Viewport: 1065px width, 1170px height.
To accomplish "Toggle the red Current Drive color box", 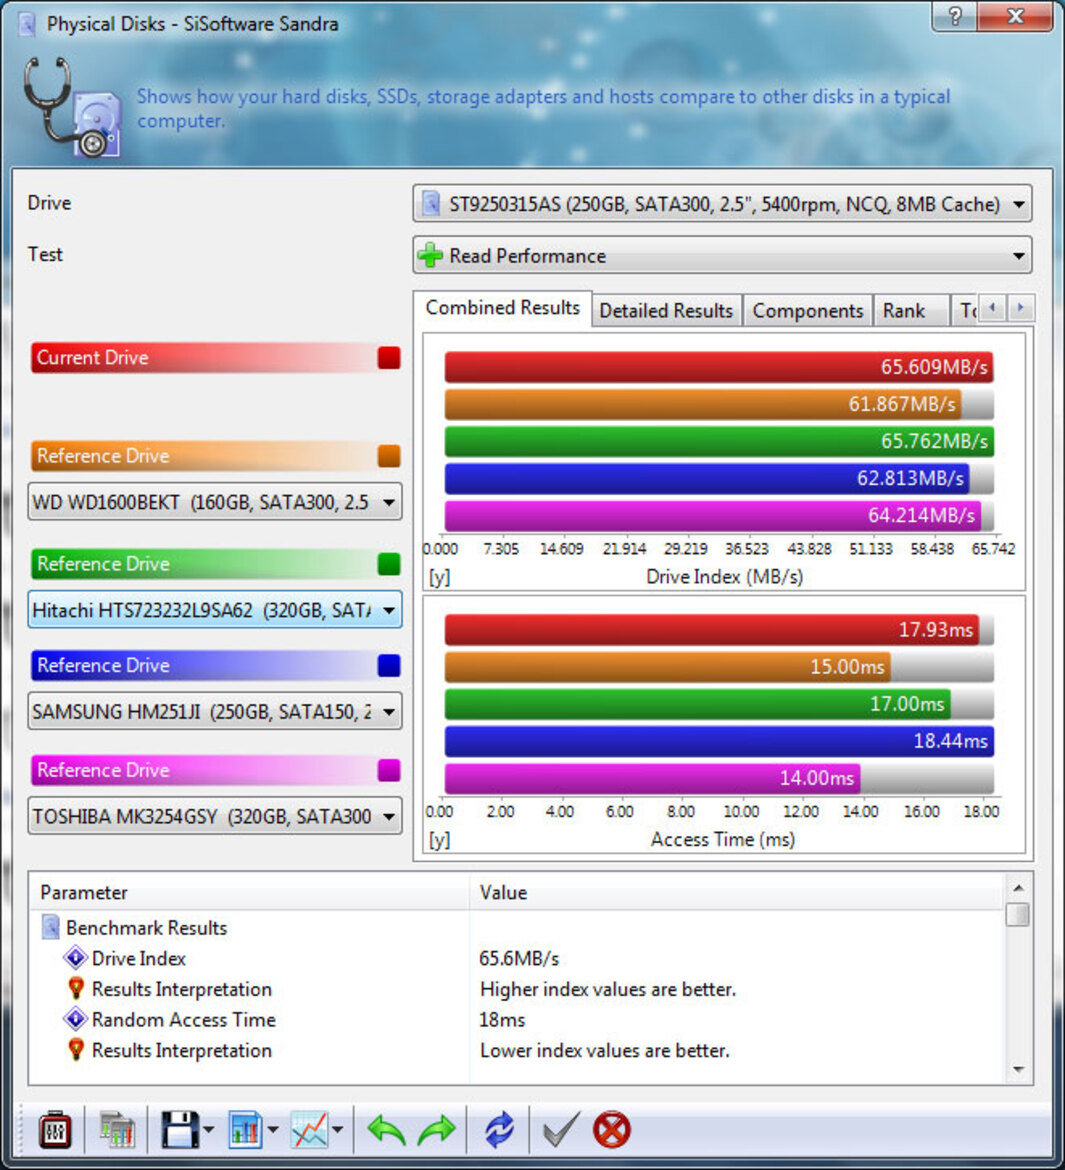I will pos(389,357).
